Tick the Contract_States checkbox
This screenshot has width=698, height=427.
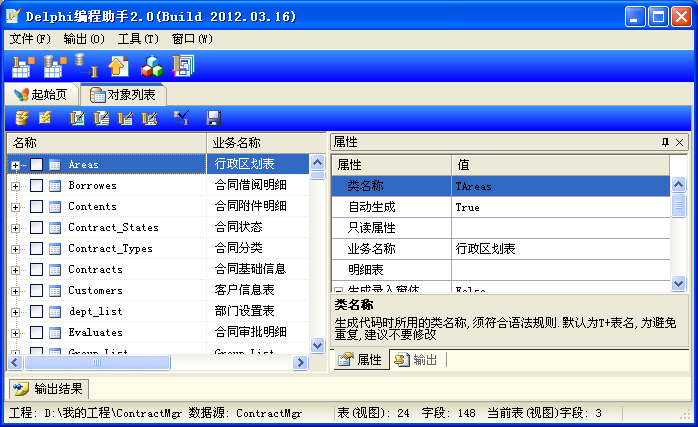pyautogui.click(x=37, y=228)
